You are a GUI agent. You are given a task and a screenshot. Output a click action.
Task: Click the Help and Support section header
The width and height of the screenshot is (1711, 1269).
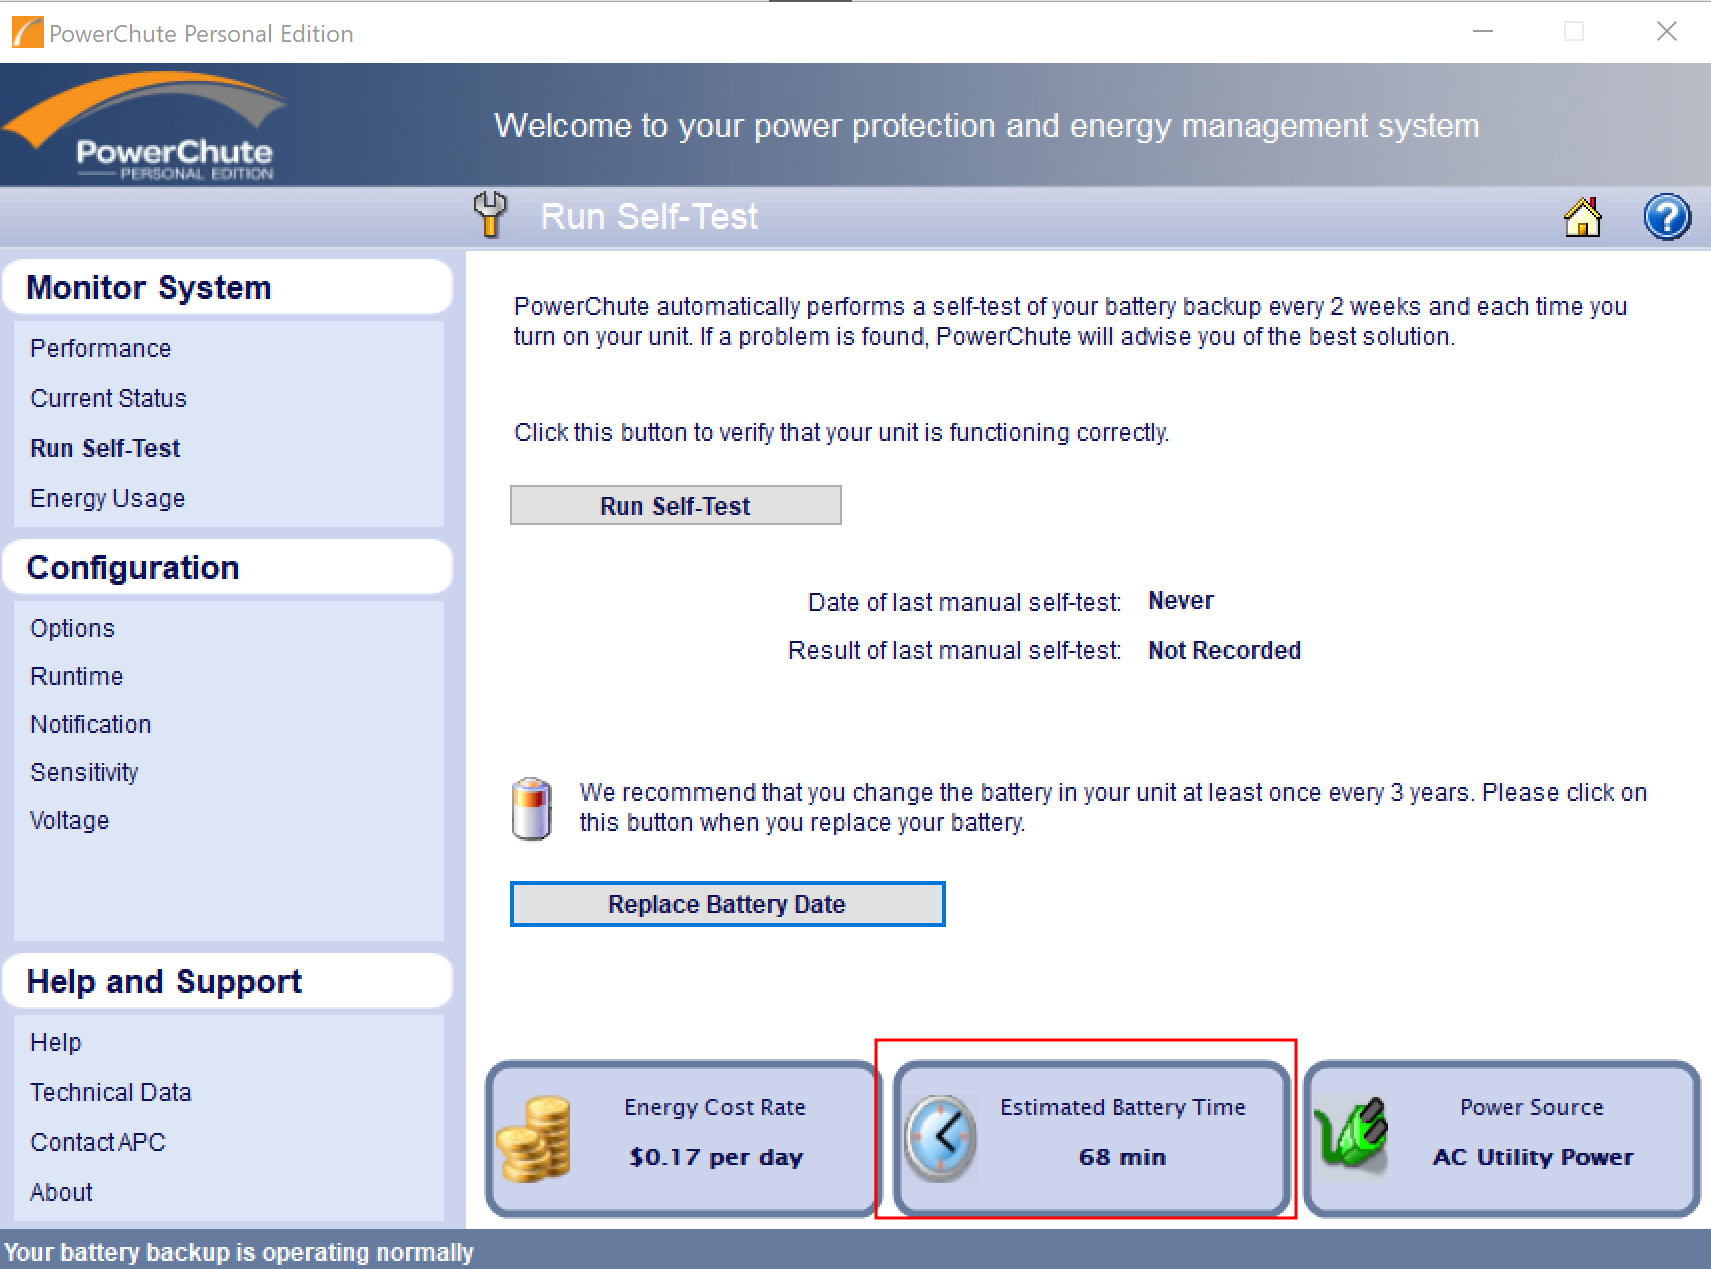coord(228,982)
